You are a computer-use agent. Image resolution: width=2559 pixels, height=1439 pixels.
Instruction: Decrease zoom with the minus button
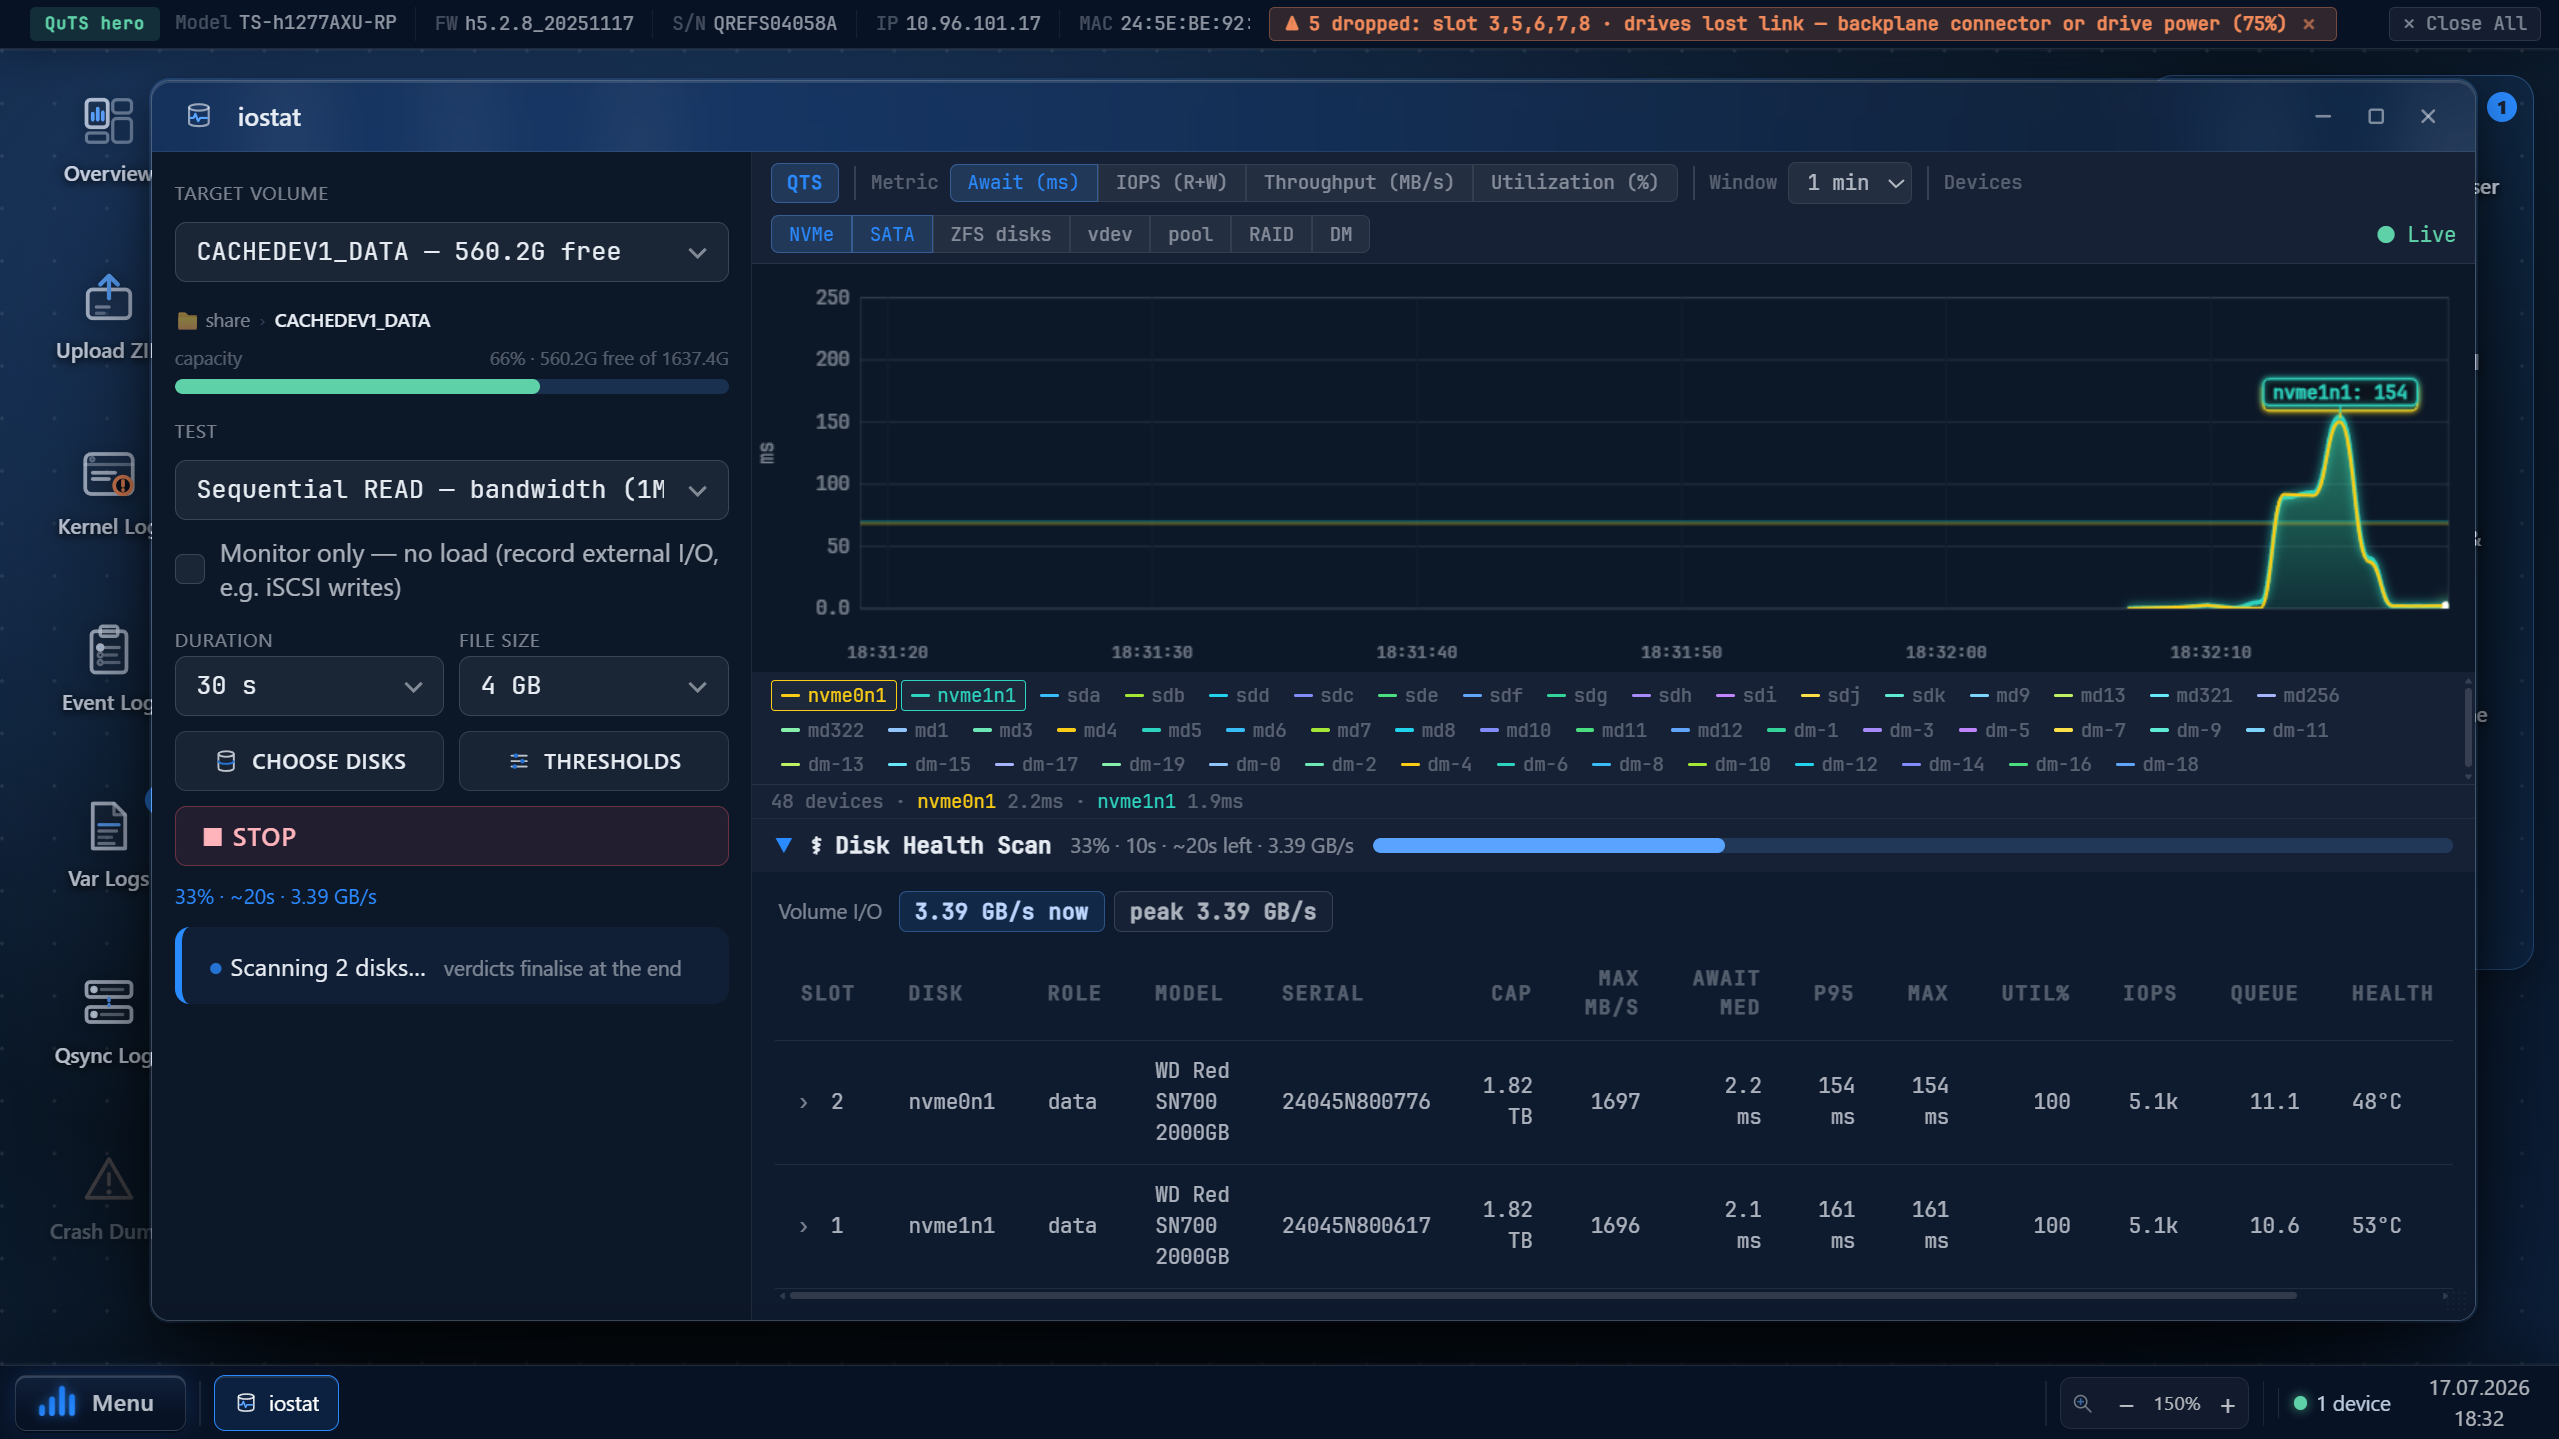(2126, 1404)
